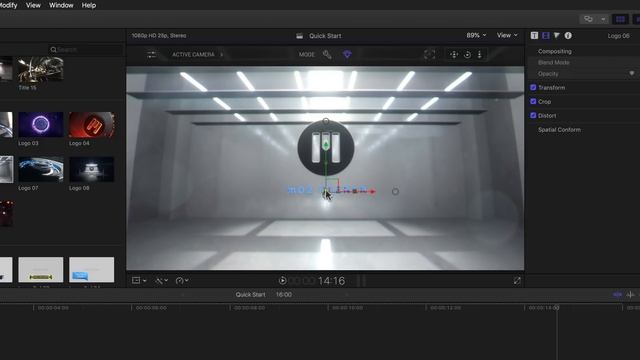Click the frame focus icon above viewer
The height and width of the screenshot is (360, 640).
[x=429, y=54]
